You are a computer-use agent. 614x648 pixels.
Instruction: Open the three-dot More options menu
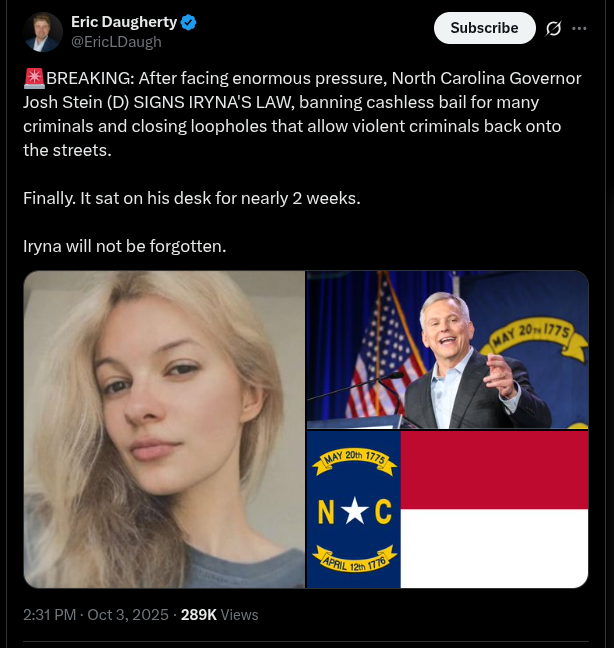[x=579, y=28]
